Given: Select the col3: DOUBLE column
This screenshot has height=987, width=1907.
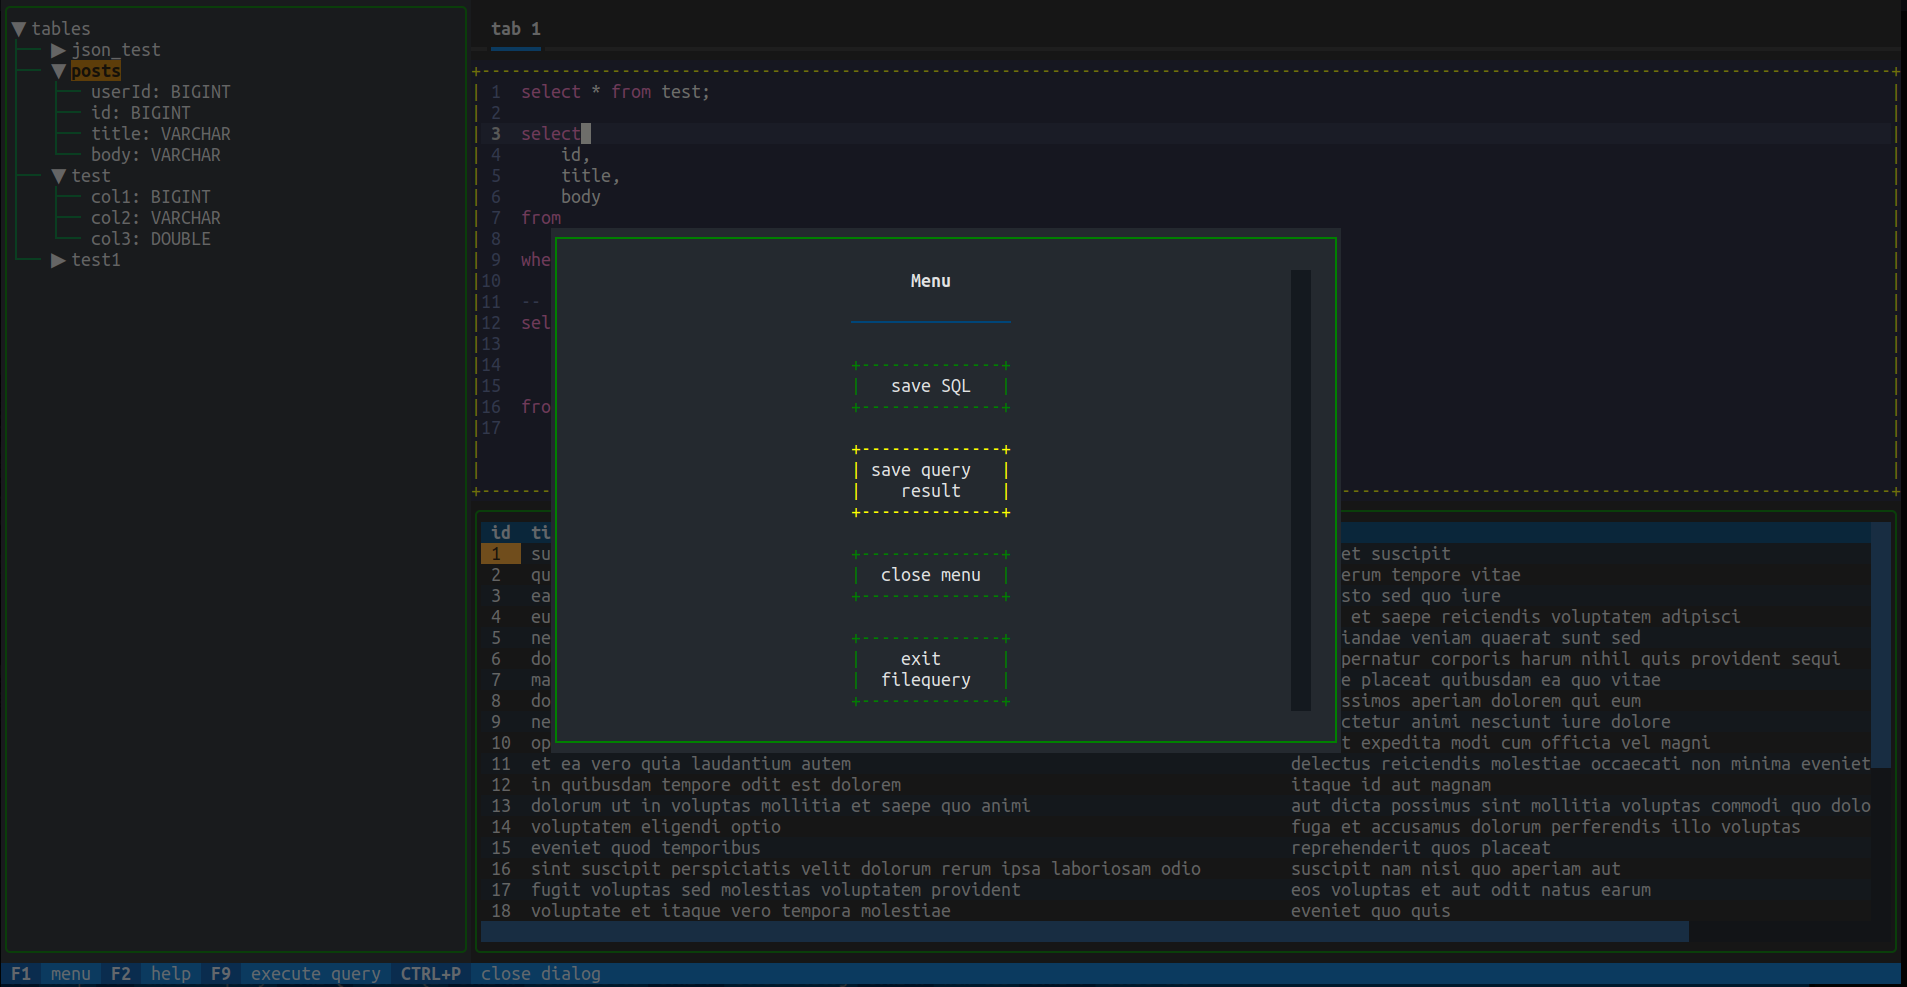Looking at the screenshot, I should pos(151,238).
